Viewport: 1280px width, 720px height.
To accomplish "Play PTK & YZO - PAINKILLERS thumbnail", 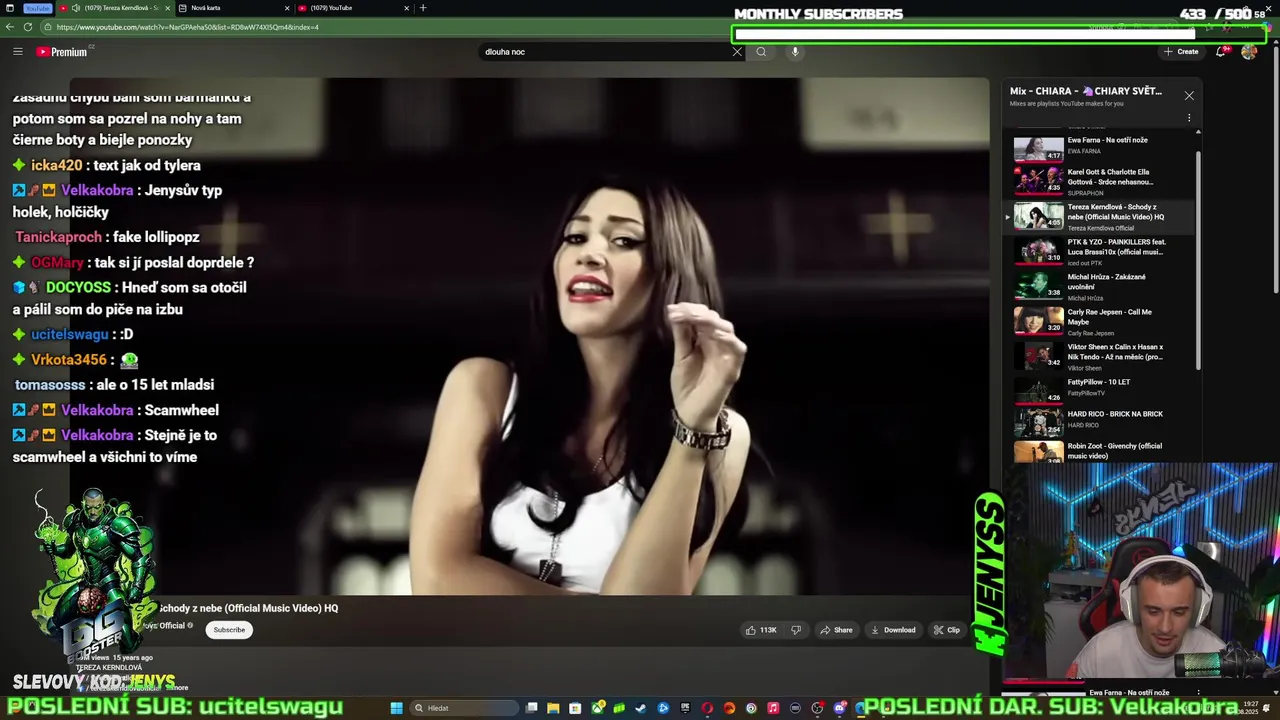I will (x=1039, y=250).
